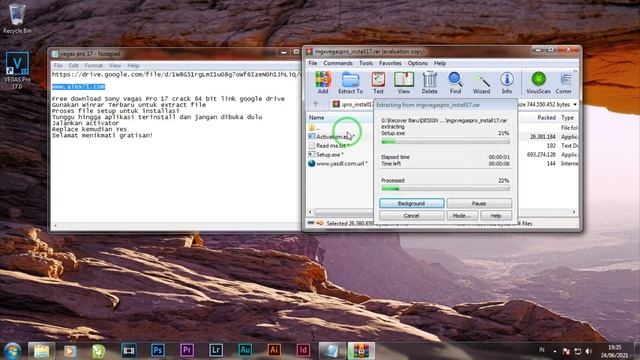Click the Extract To toolbar icon
Viewport: 640px width, 360px height.
tap(350, 83)
